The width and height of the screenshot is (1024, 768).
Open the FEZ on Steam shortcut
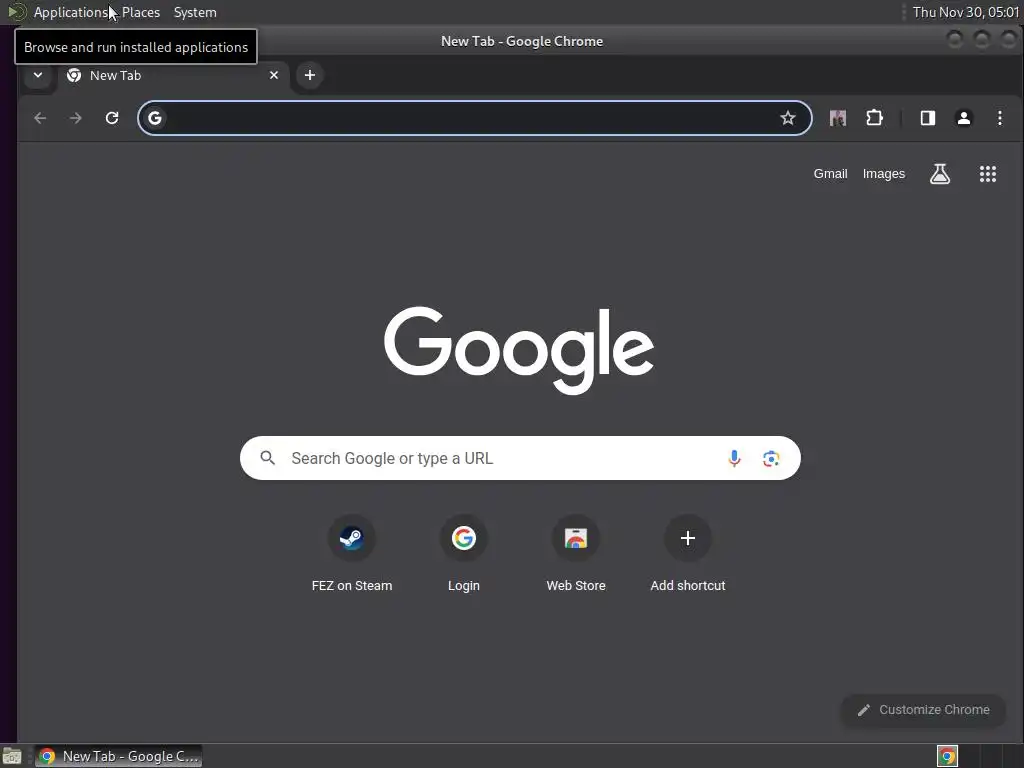(x=351, y=554)
